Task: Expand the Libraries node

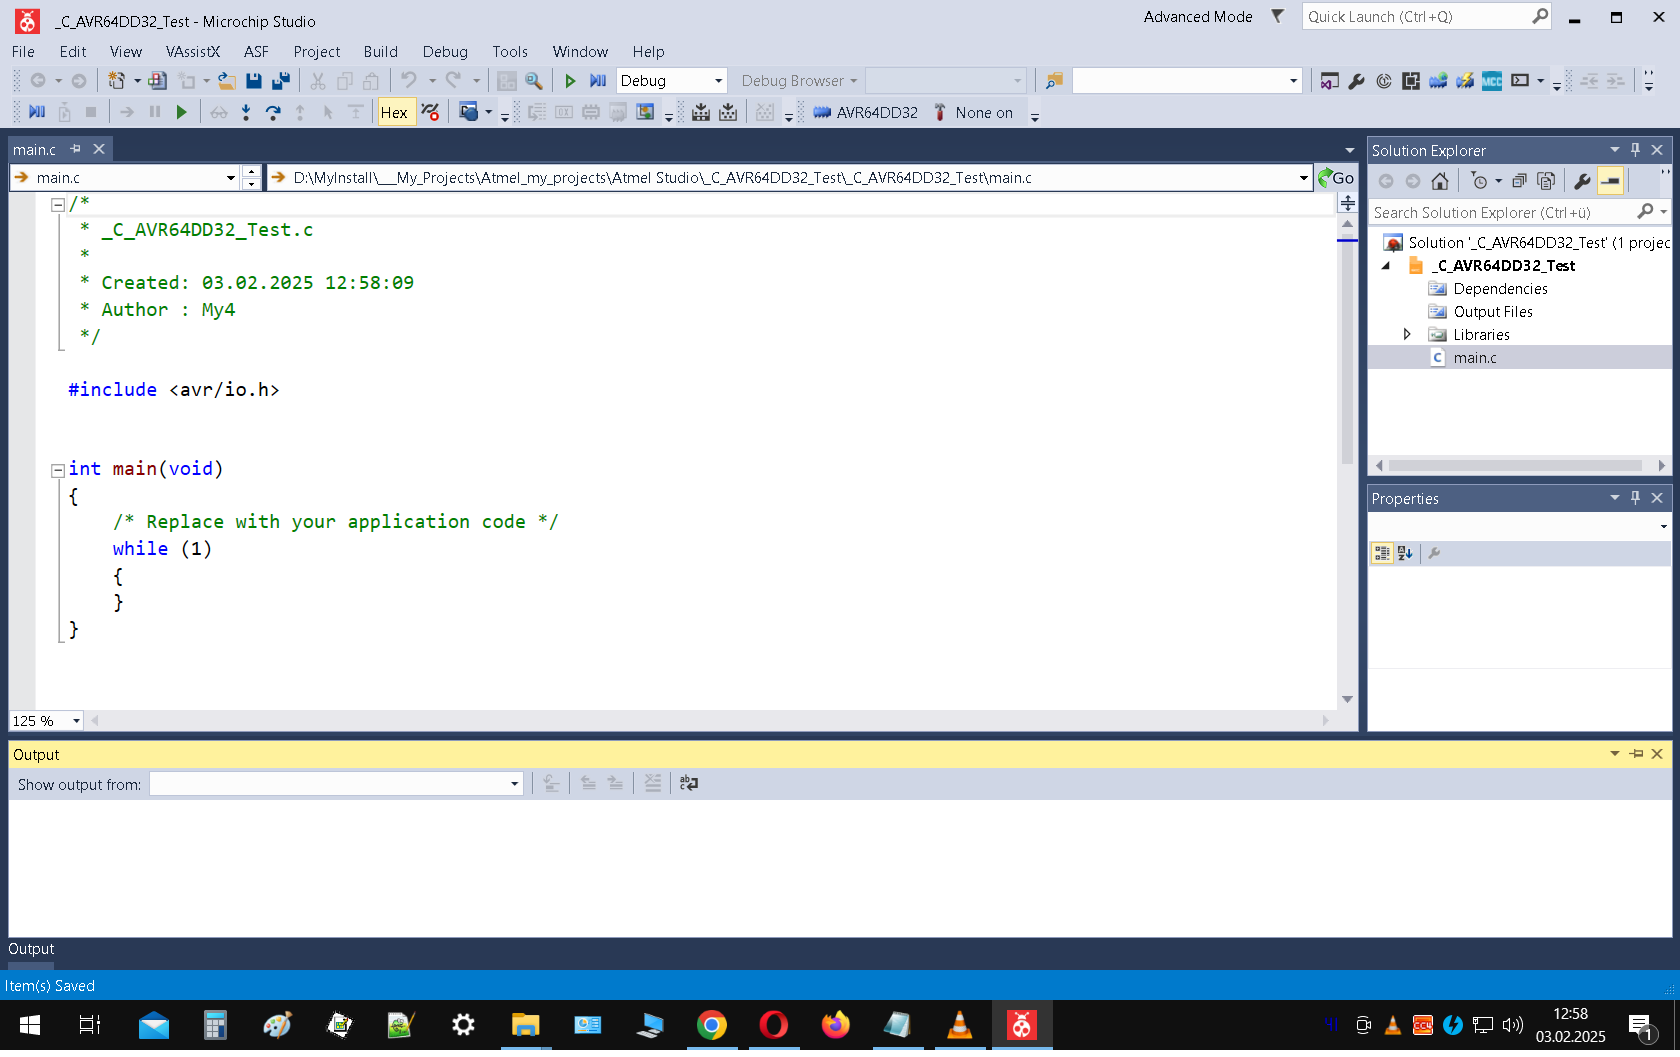Action: coord(1407,335)
